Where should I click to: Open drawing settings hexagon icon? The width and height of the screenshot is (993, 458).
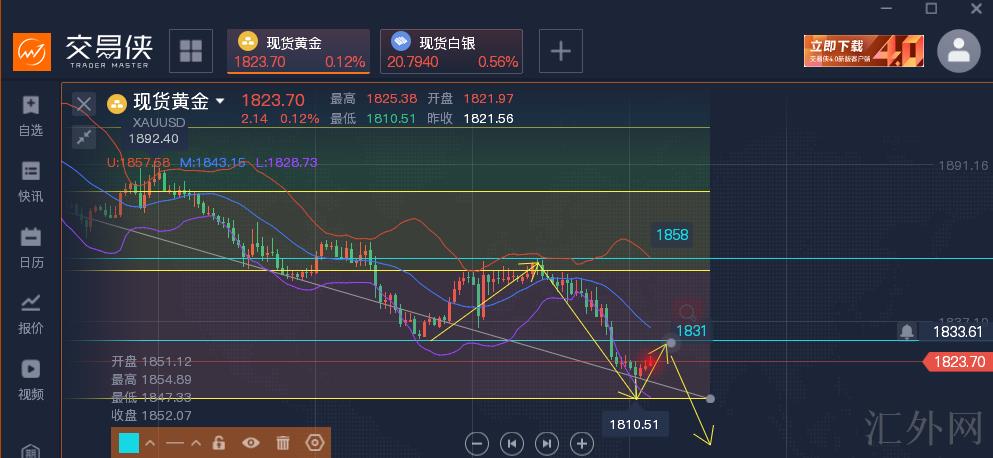tap(315, 443)
